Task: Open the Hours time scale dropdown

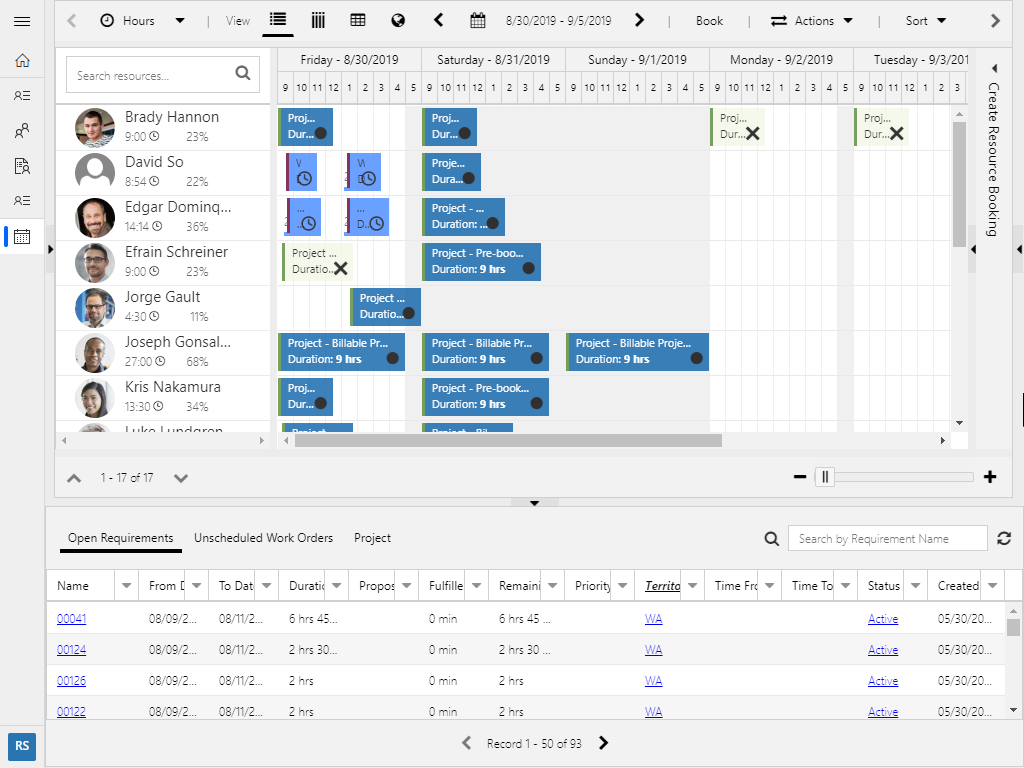Action: [142, 20]
